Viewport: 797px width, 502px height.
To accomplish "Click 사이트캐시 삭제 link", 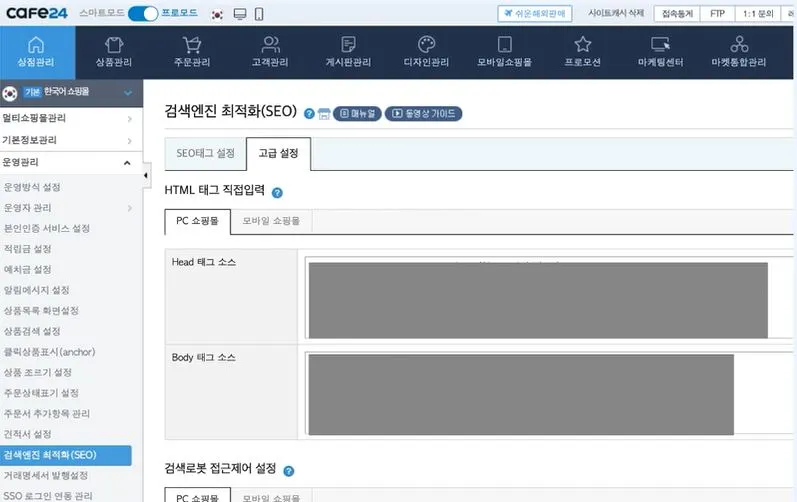I will pos(616,13).
